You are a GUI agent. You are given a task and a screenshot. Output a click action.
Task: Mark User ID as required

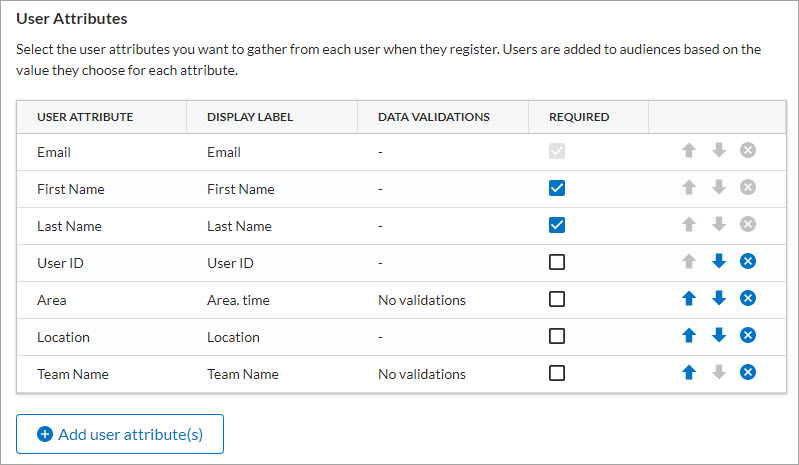pyautogui.click(x=557, y=262)
